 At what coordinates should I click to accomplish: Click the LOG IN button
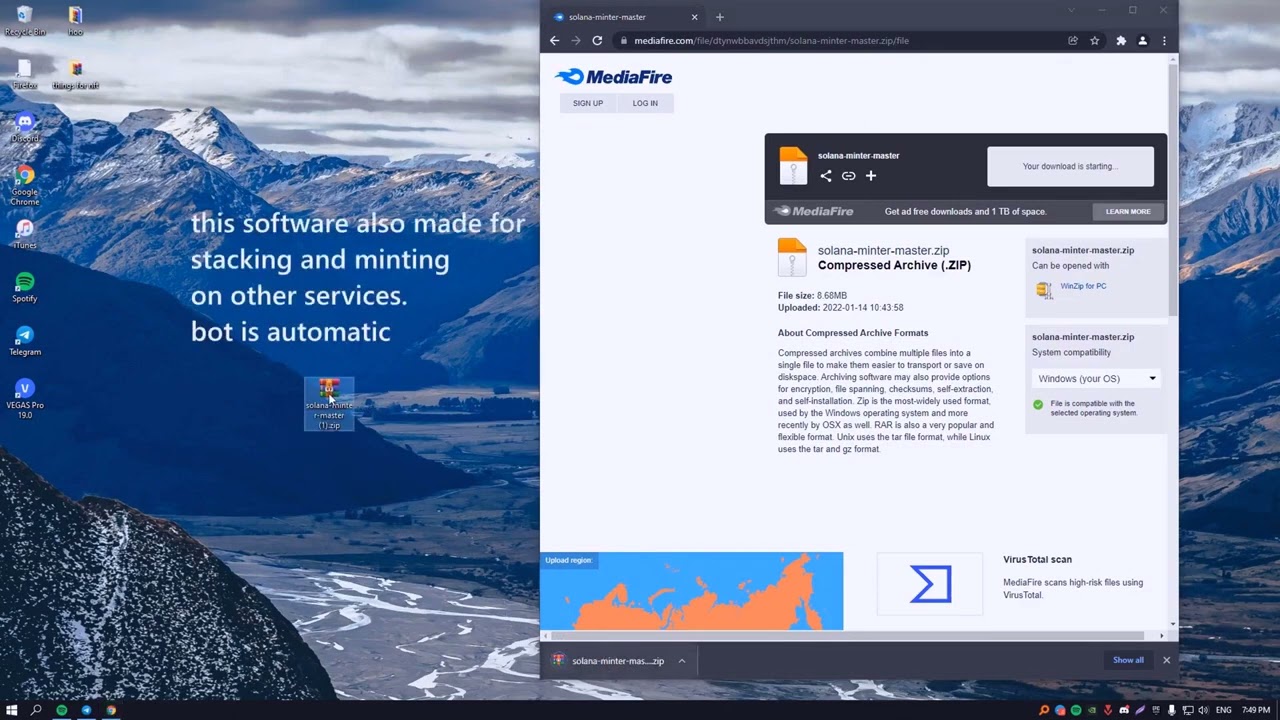pos(645,103)
